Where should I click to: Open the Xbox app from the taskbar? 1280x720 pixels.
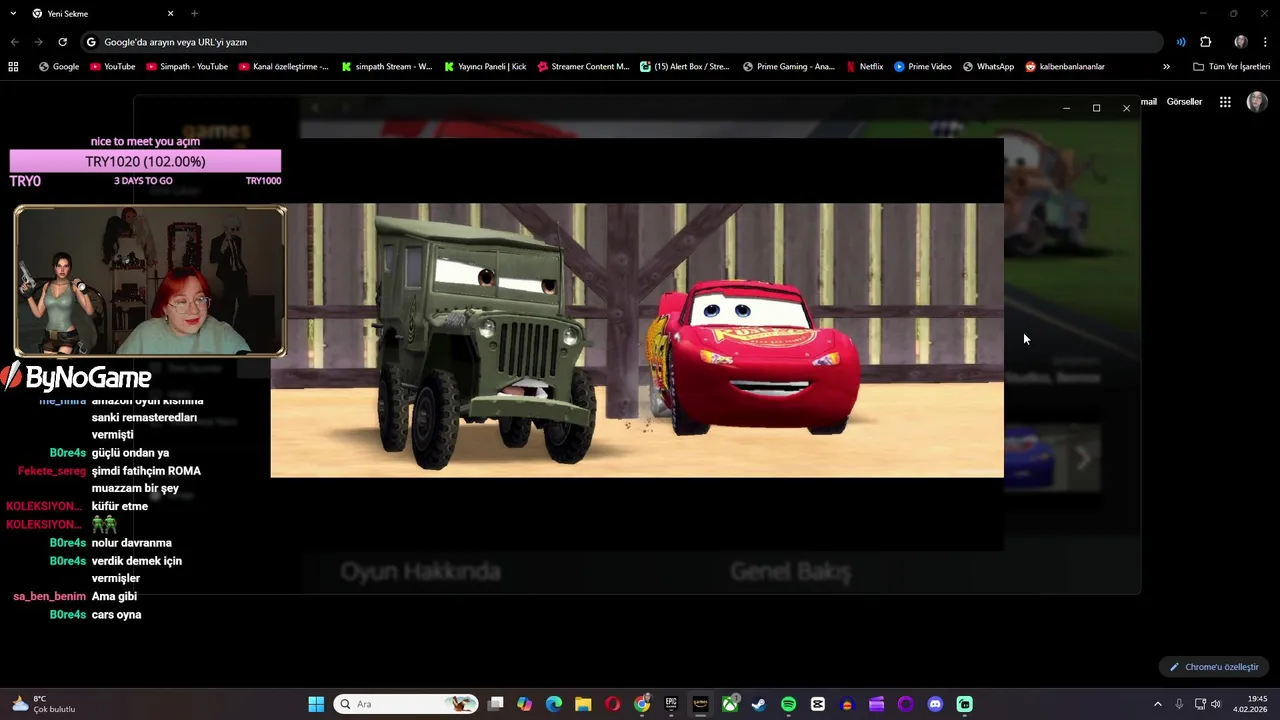730,704
